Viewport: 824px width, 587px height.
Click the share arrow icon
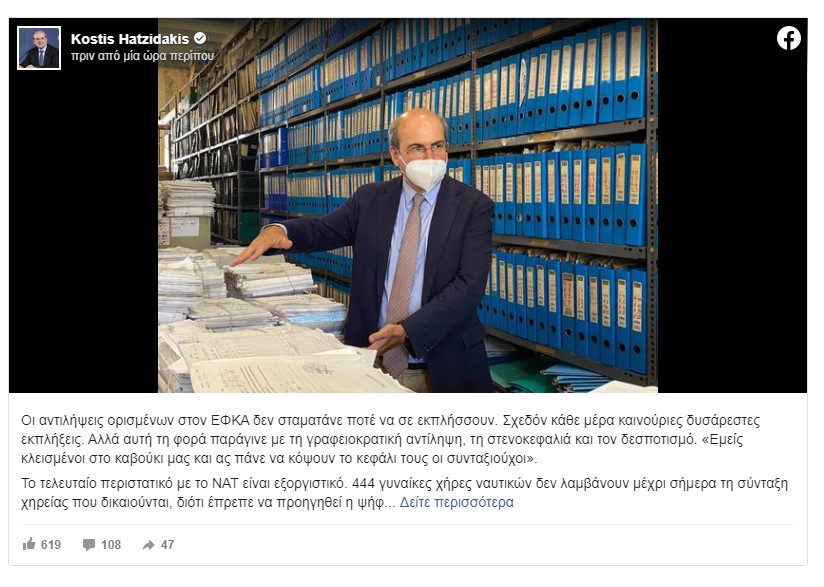pyautogui.click(x=149, y=545)
